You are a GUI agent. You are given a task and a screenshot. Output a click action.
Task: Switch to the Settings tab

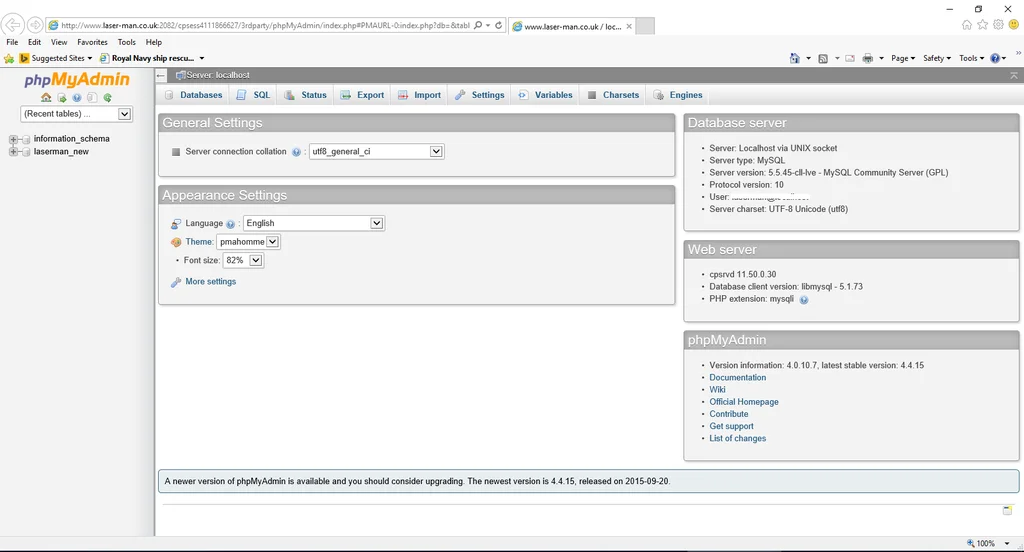click(480, 95)
